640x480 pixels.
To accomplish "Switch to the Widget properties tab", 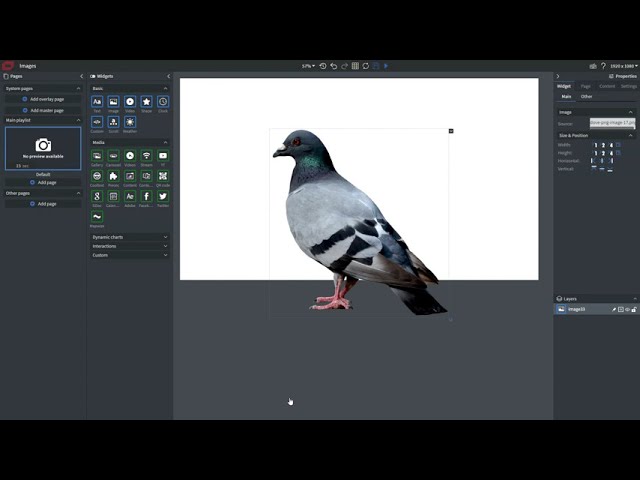I will (564, 86).
